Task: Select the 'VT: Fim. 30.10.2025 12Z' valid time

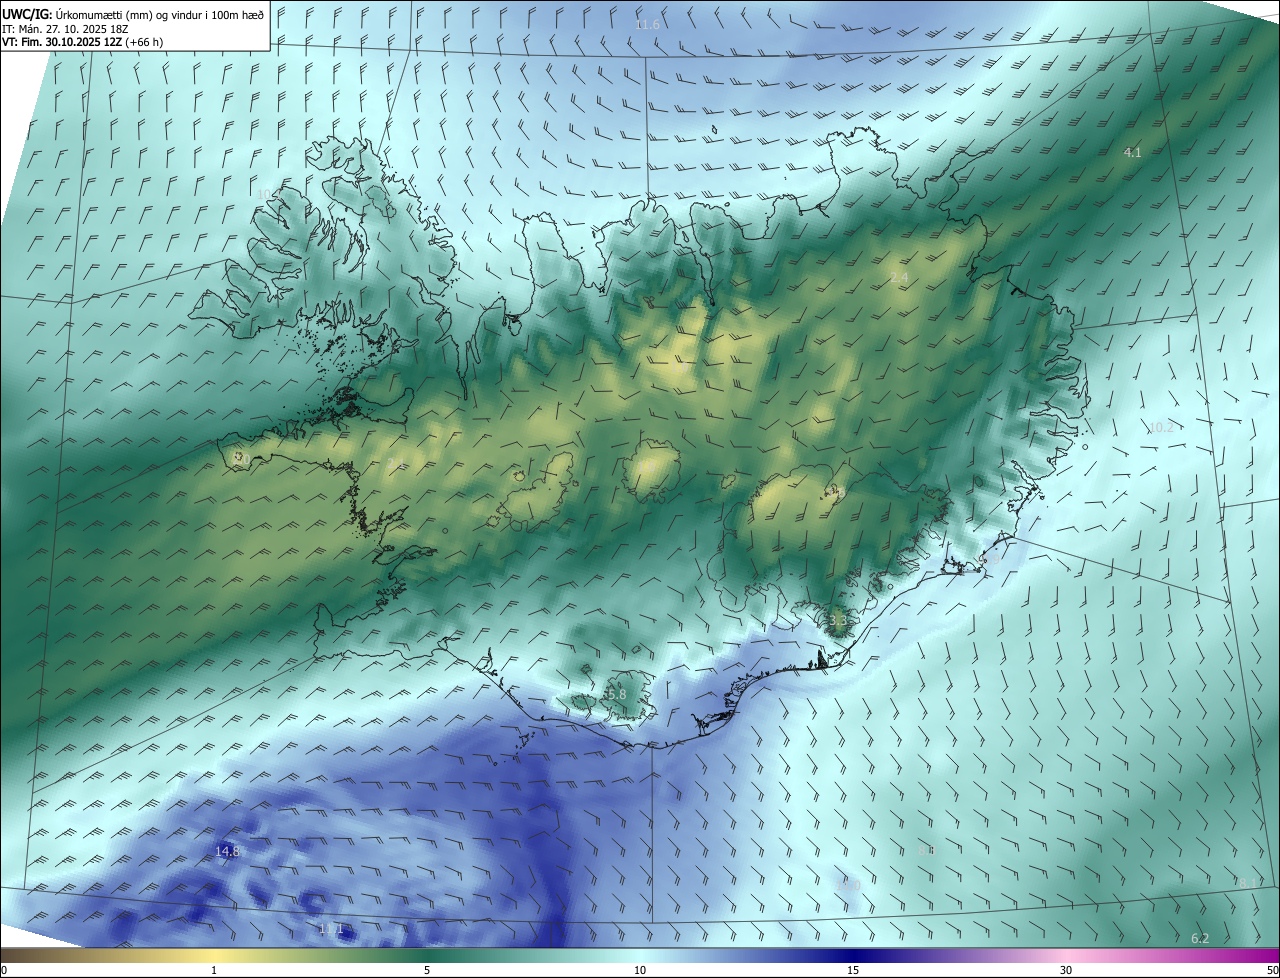Action: 62,42
